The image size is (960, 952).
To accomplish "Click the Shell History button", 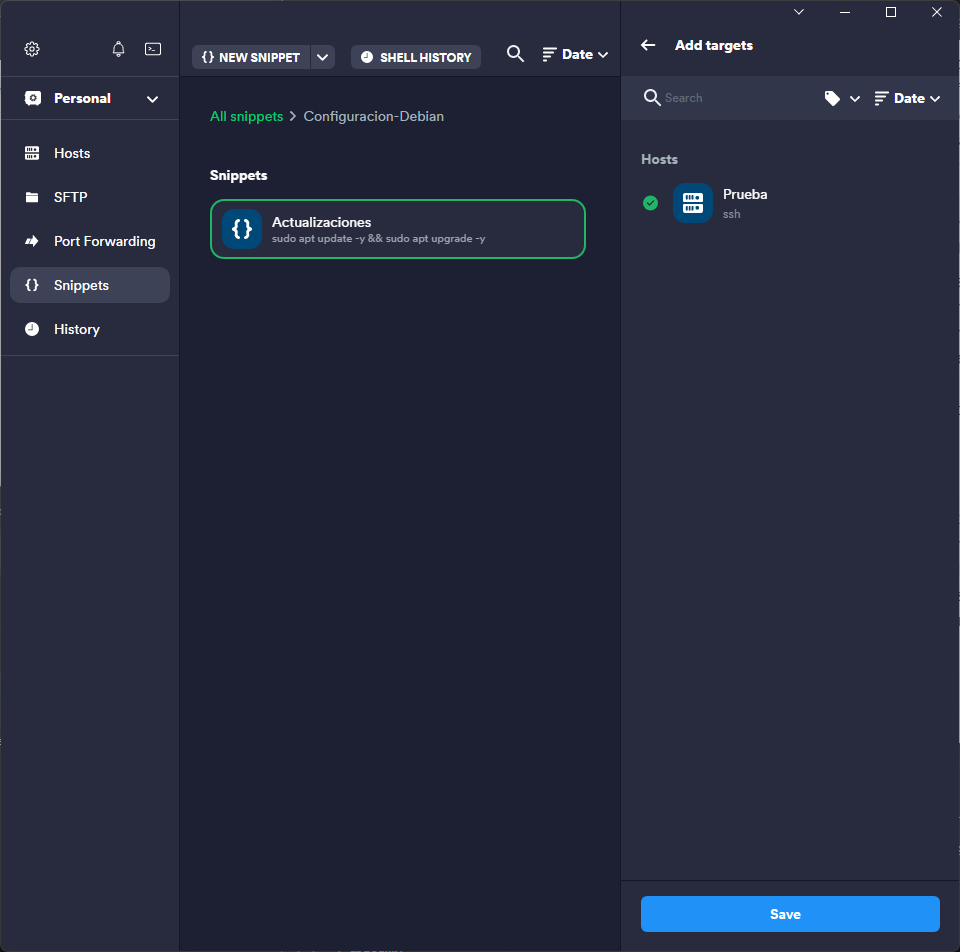I will pos(415,57).
